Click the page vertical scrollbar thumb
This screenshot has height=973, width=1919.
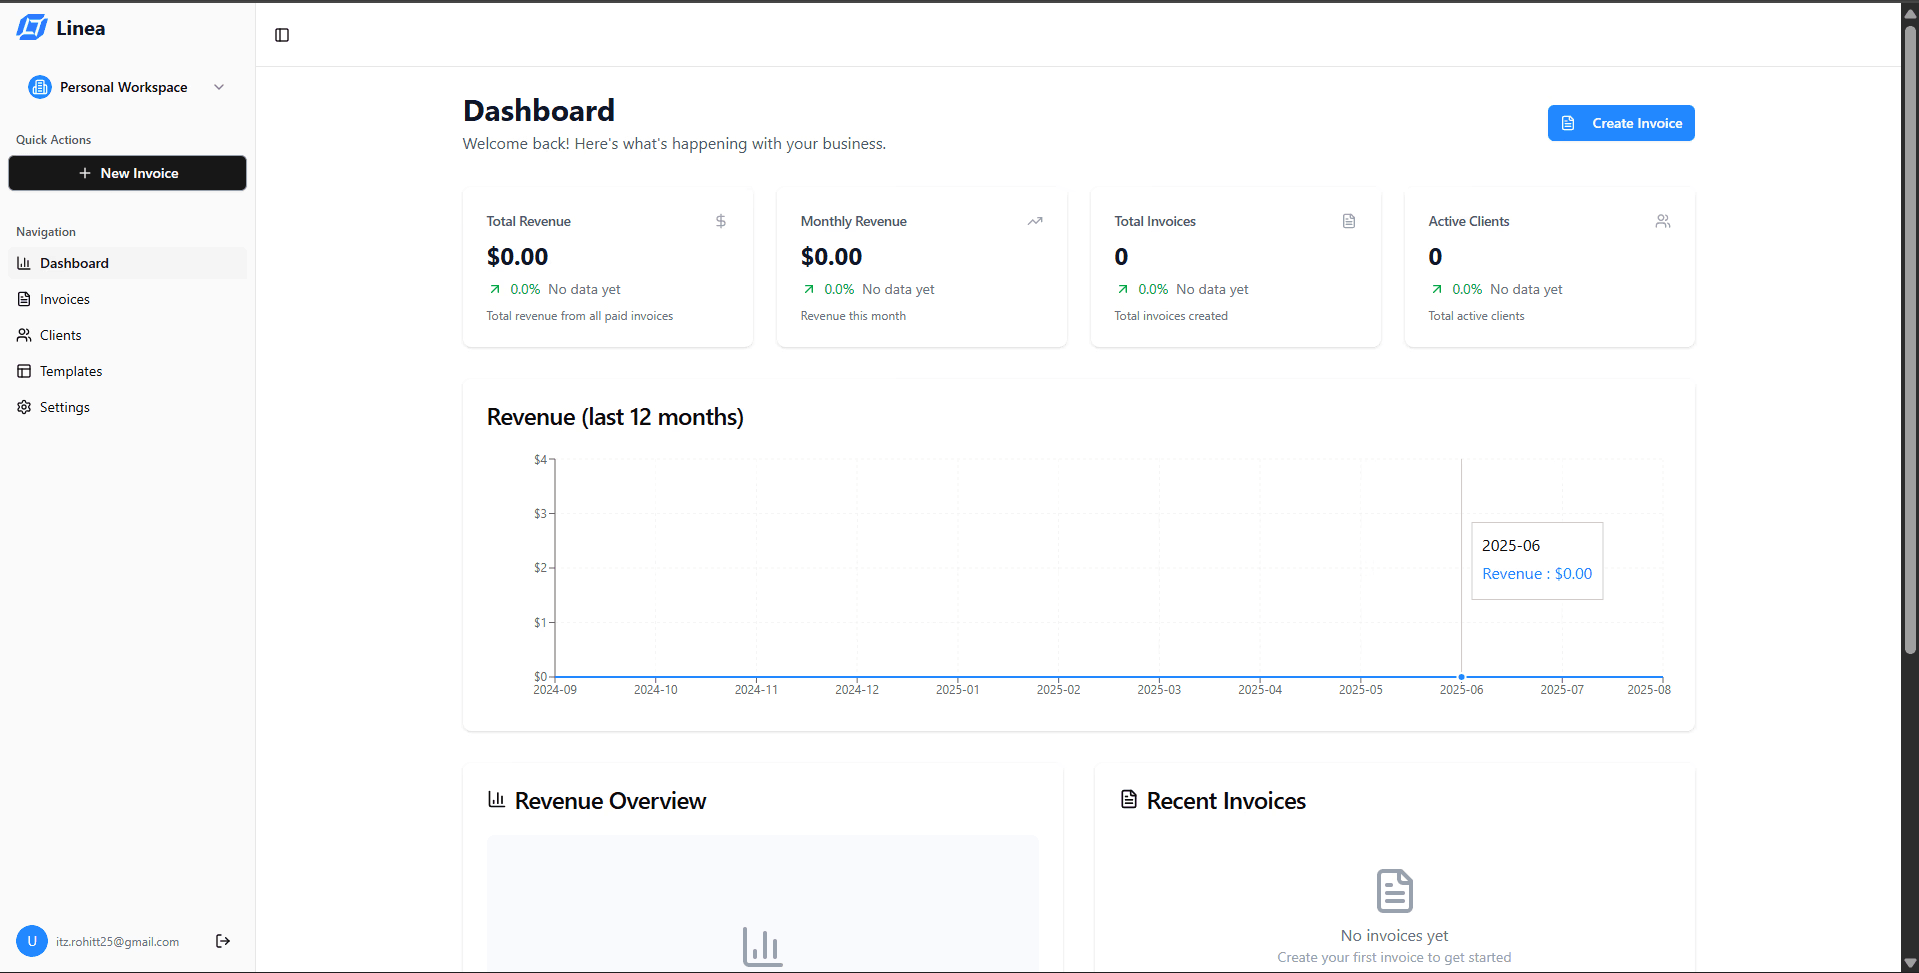1910,340
